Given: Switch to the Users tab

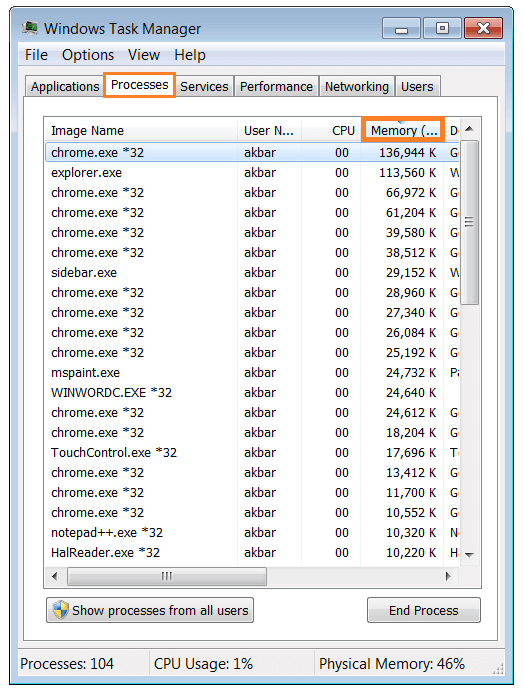Looking at the screenshot, I should tap(417, 86).
